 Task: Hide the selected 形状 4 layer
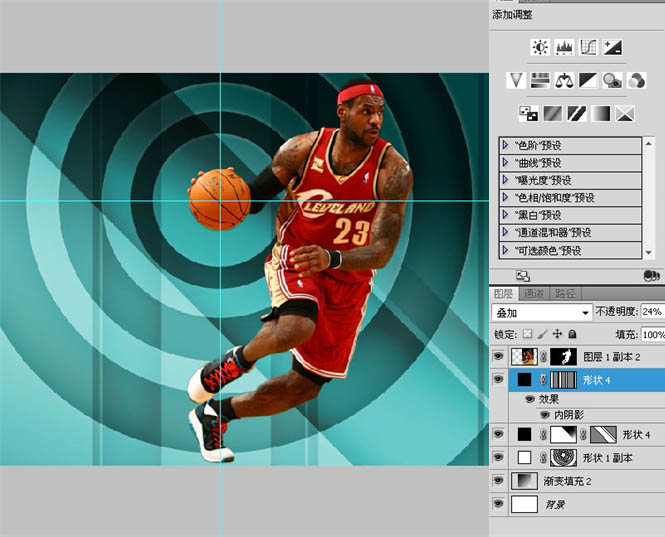[498, 379]
